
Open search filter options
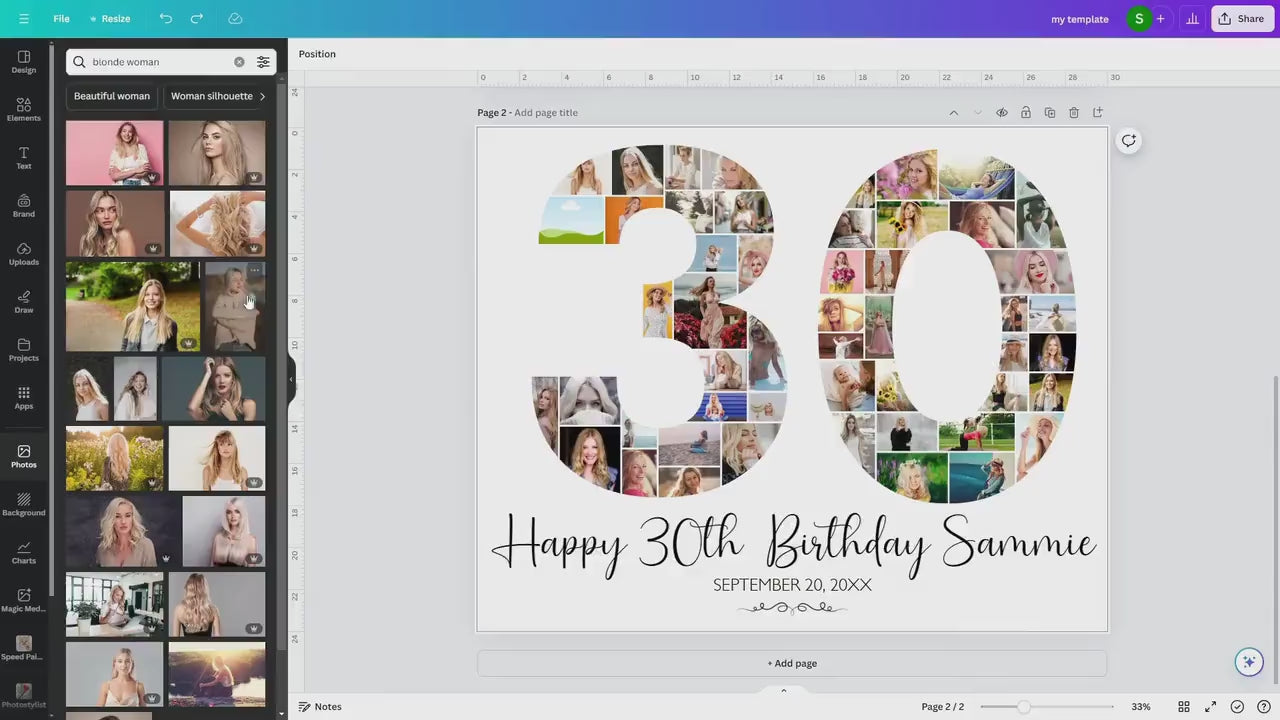263,61
